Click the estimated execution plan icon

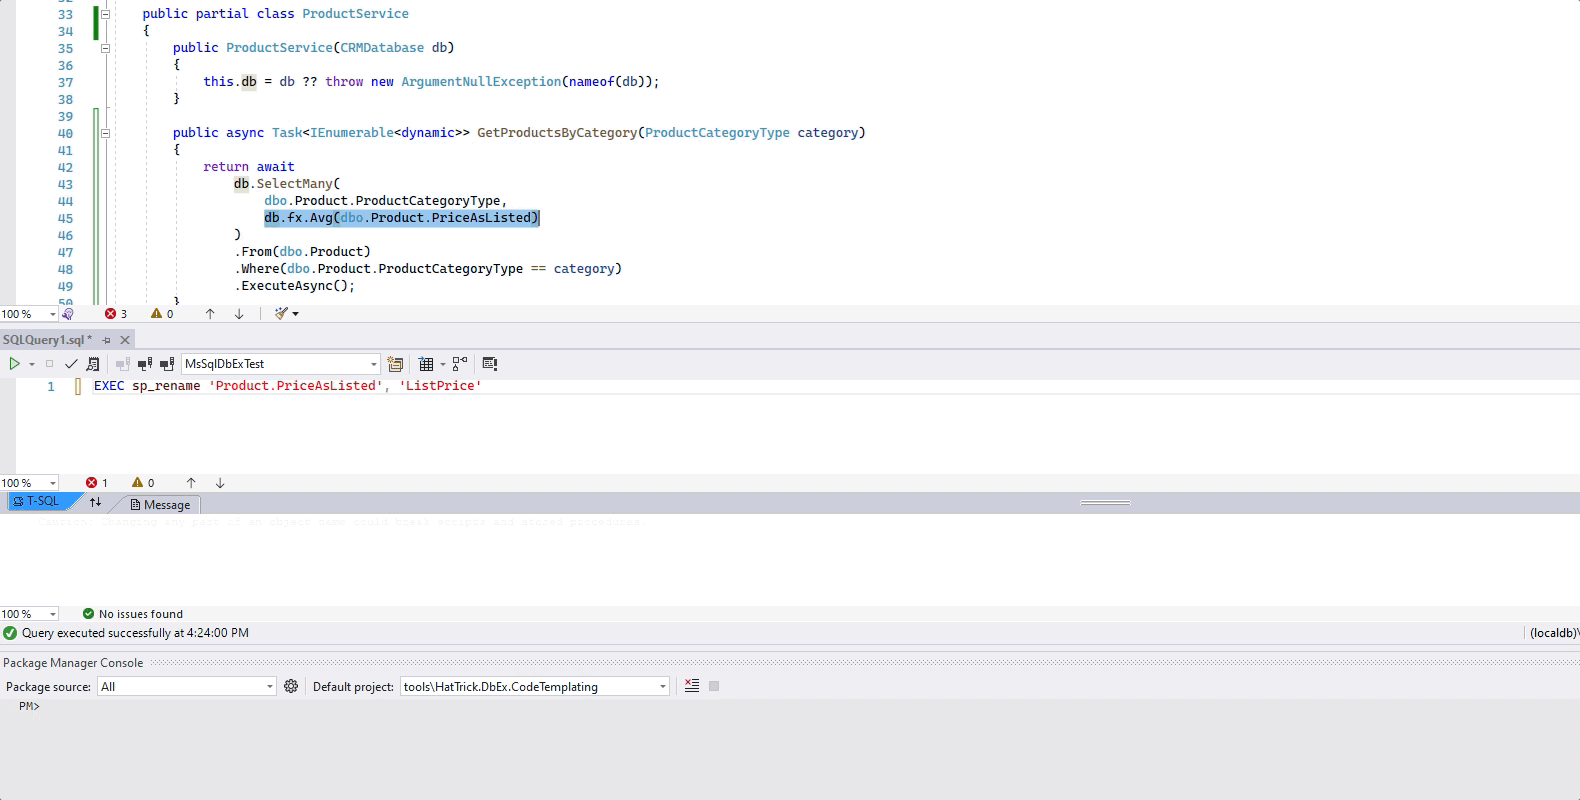[x=460, y=364]
